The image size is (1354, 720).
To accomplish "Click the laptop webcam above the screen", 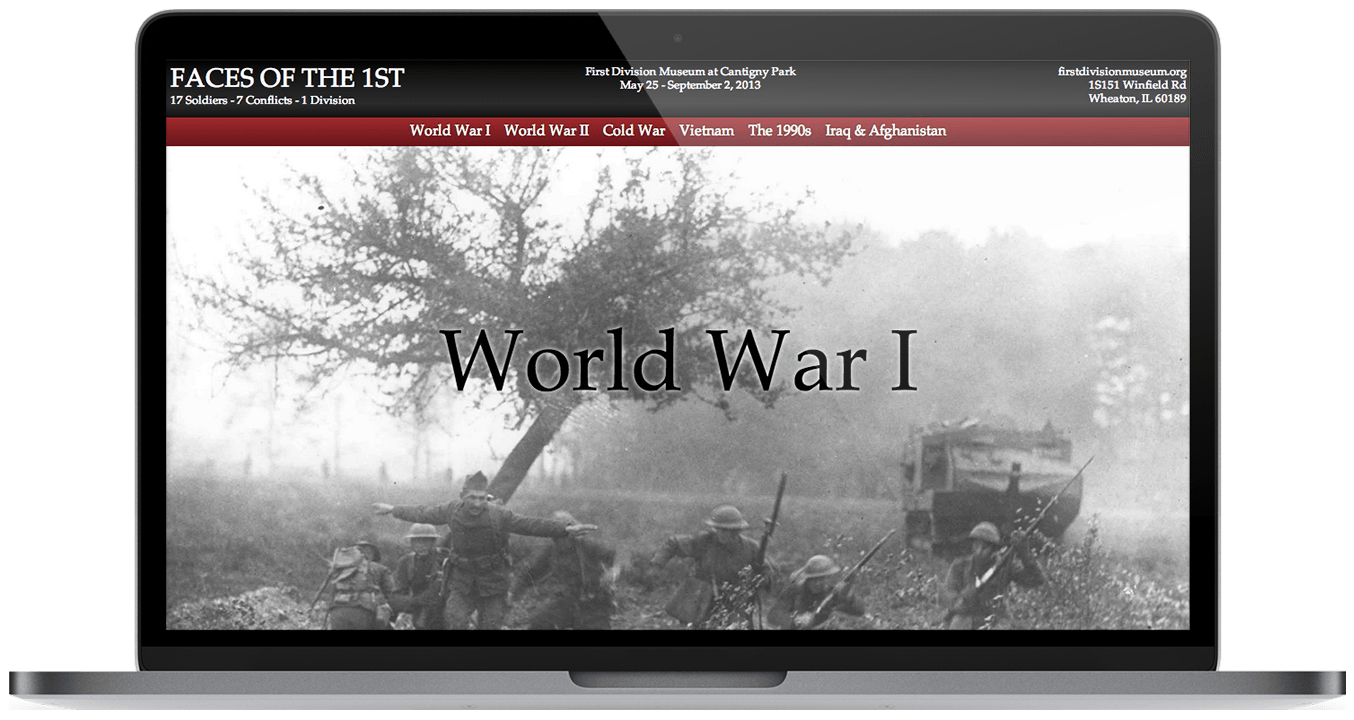I will click(x=677, y=38).
